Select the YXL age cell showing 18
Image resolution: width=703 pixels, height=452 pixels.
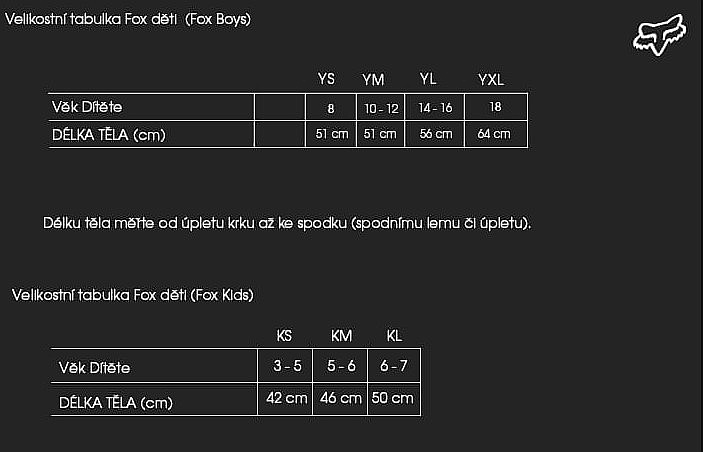(496, 107)
